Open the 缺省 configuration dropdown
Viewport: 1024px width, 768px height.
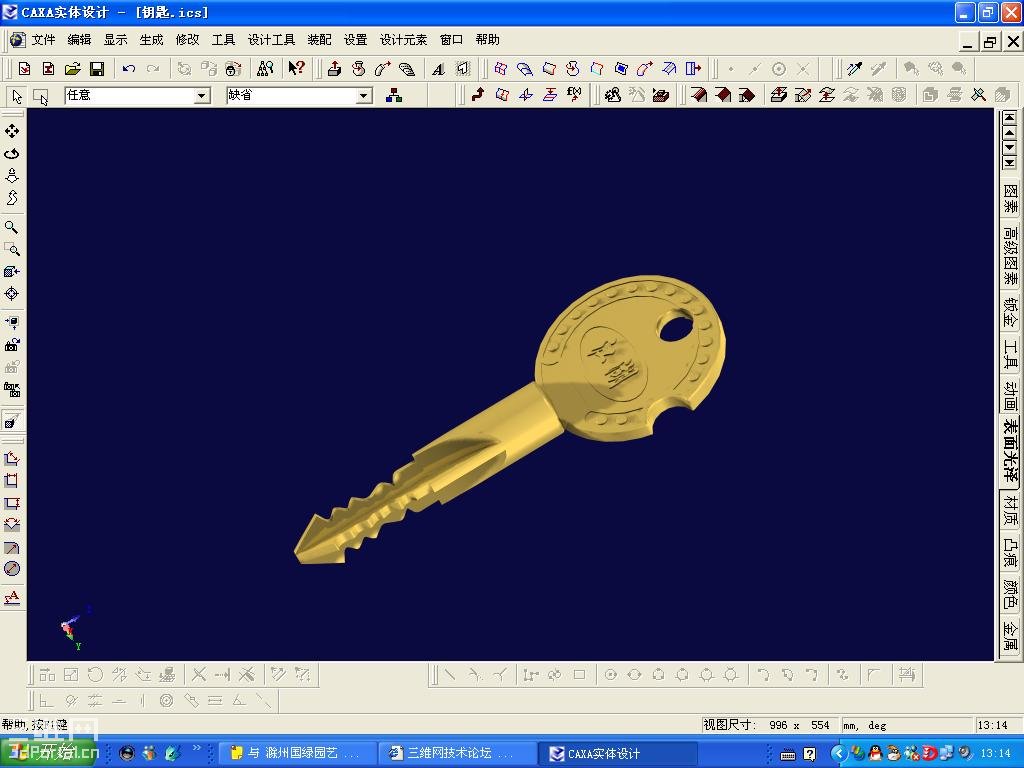point(364,96)
